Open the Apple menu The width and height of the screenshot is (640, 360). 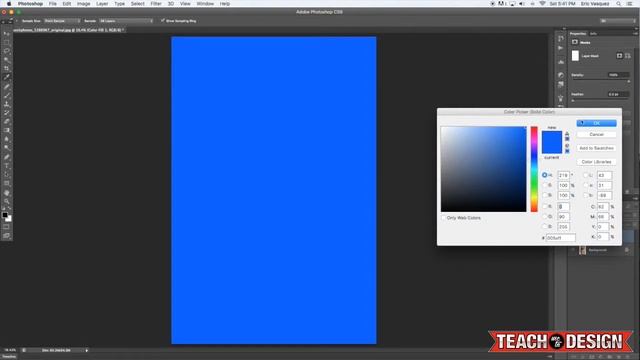9,4
